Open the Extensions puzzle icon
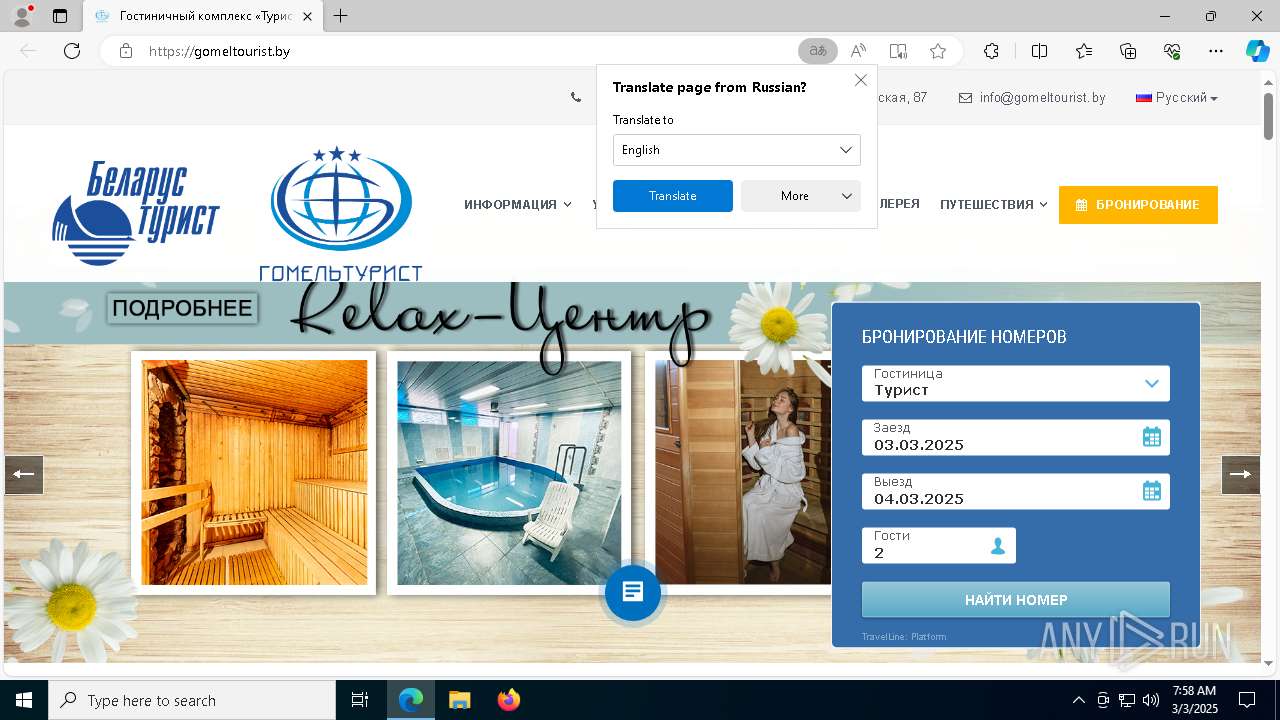The height and width of the screenshot is (720, 1280). pos(991,51)
